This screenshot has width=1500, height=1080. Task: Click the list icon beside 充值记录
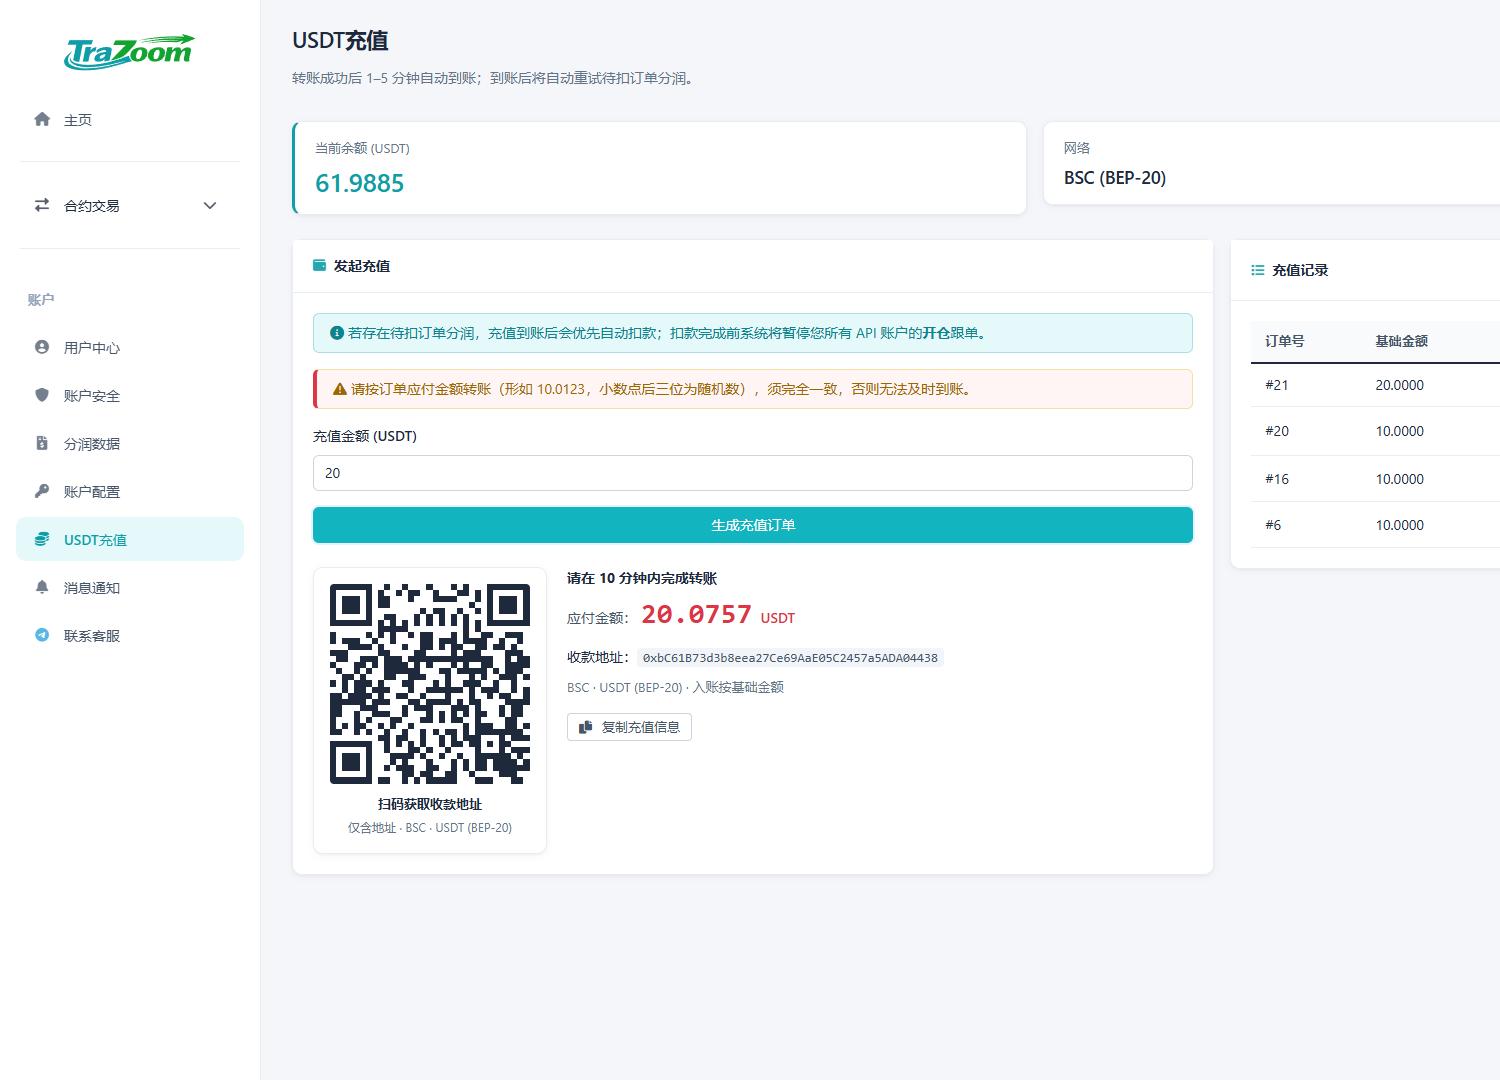pos(1258,270)
